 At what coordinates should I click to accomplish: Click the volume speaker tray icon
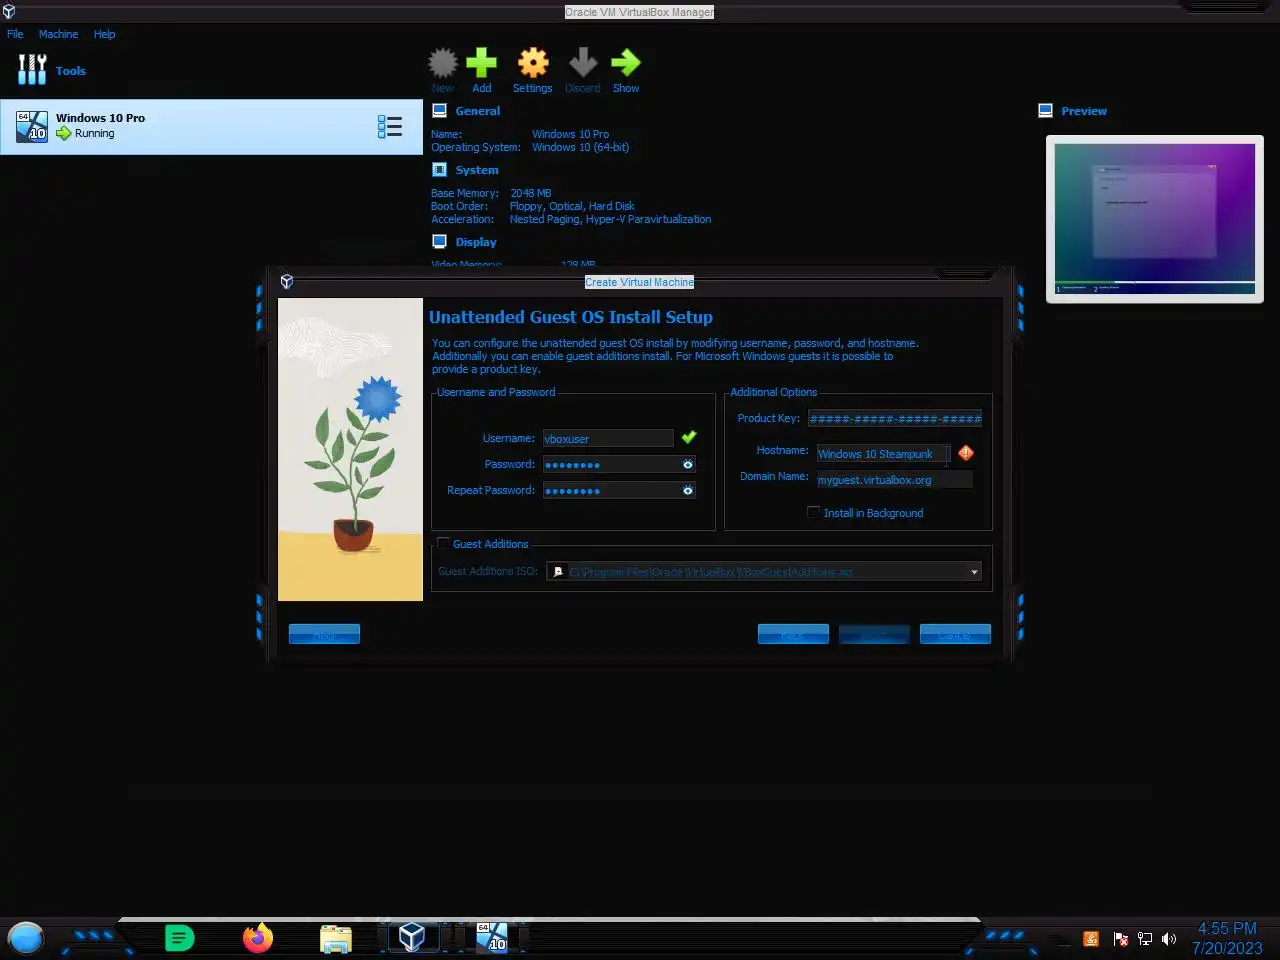[x=1169, y=939]
